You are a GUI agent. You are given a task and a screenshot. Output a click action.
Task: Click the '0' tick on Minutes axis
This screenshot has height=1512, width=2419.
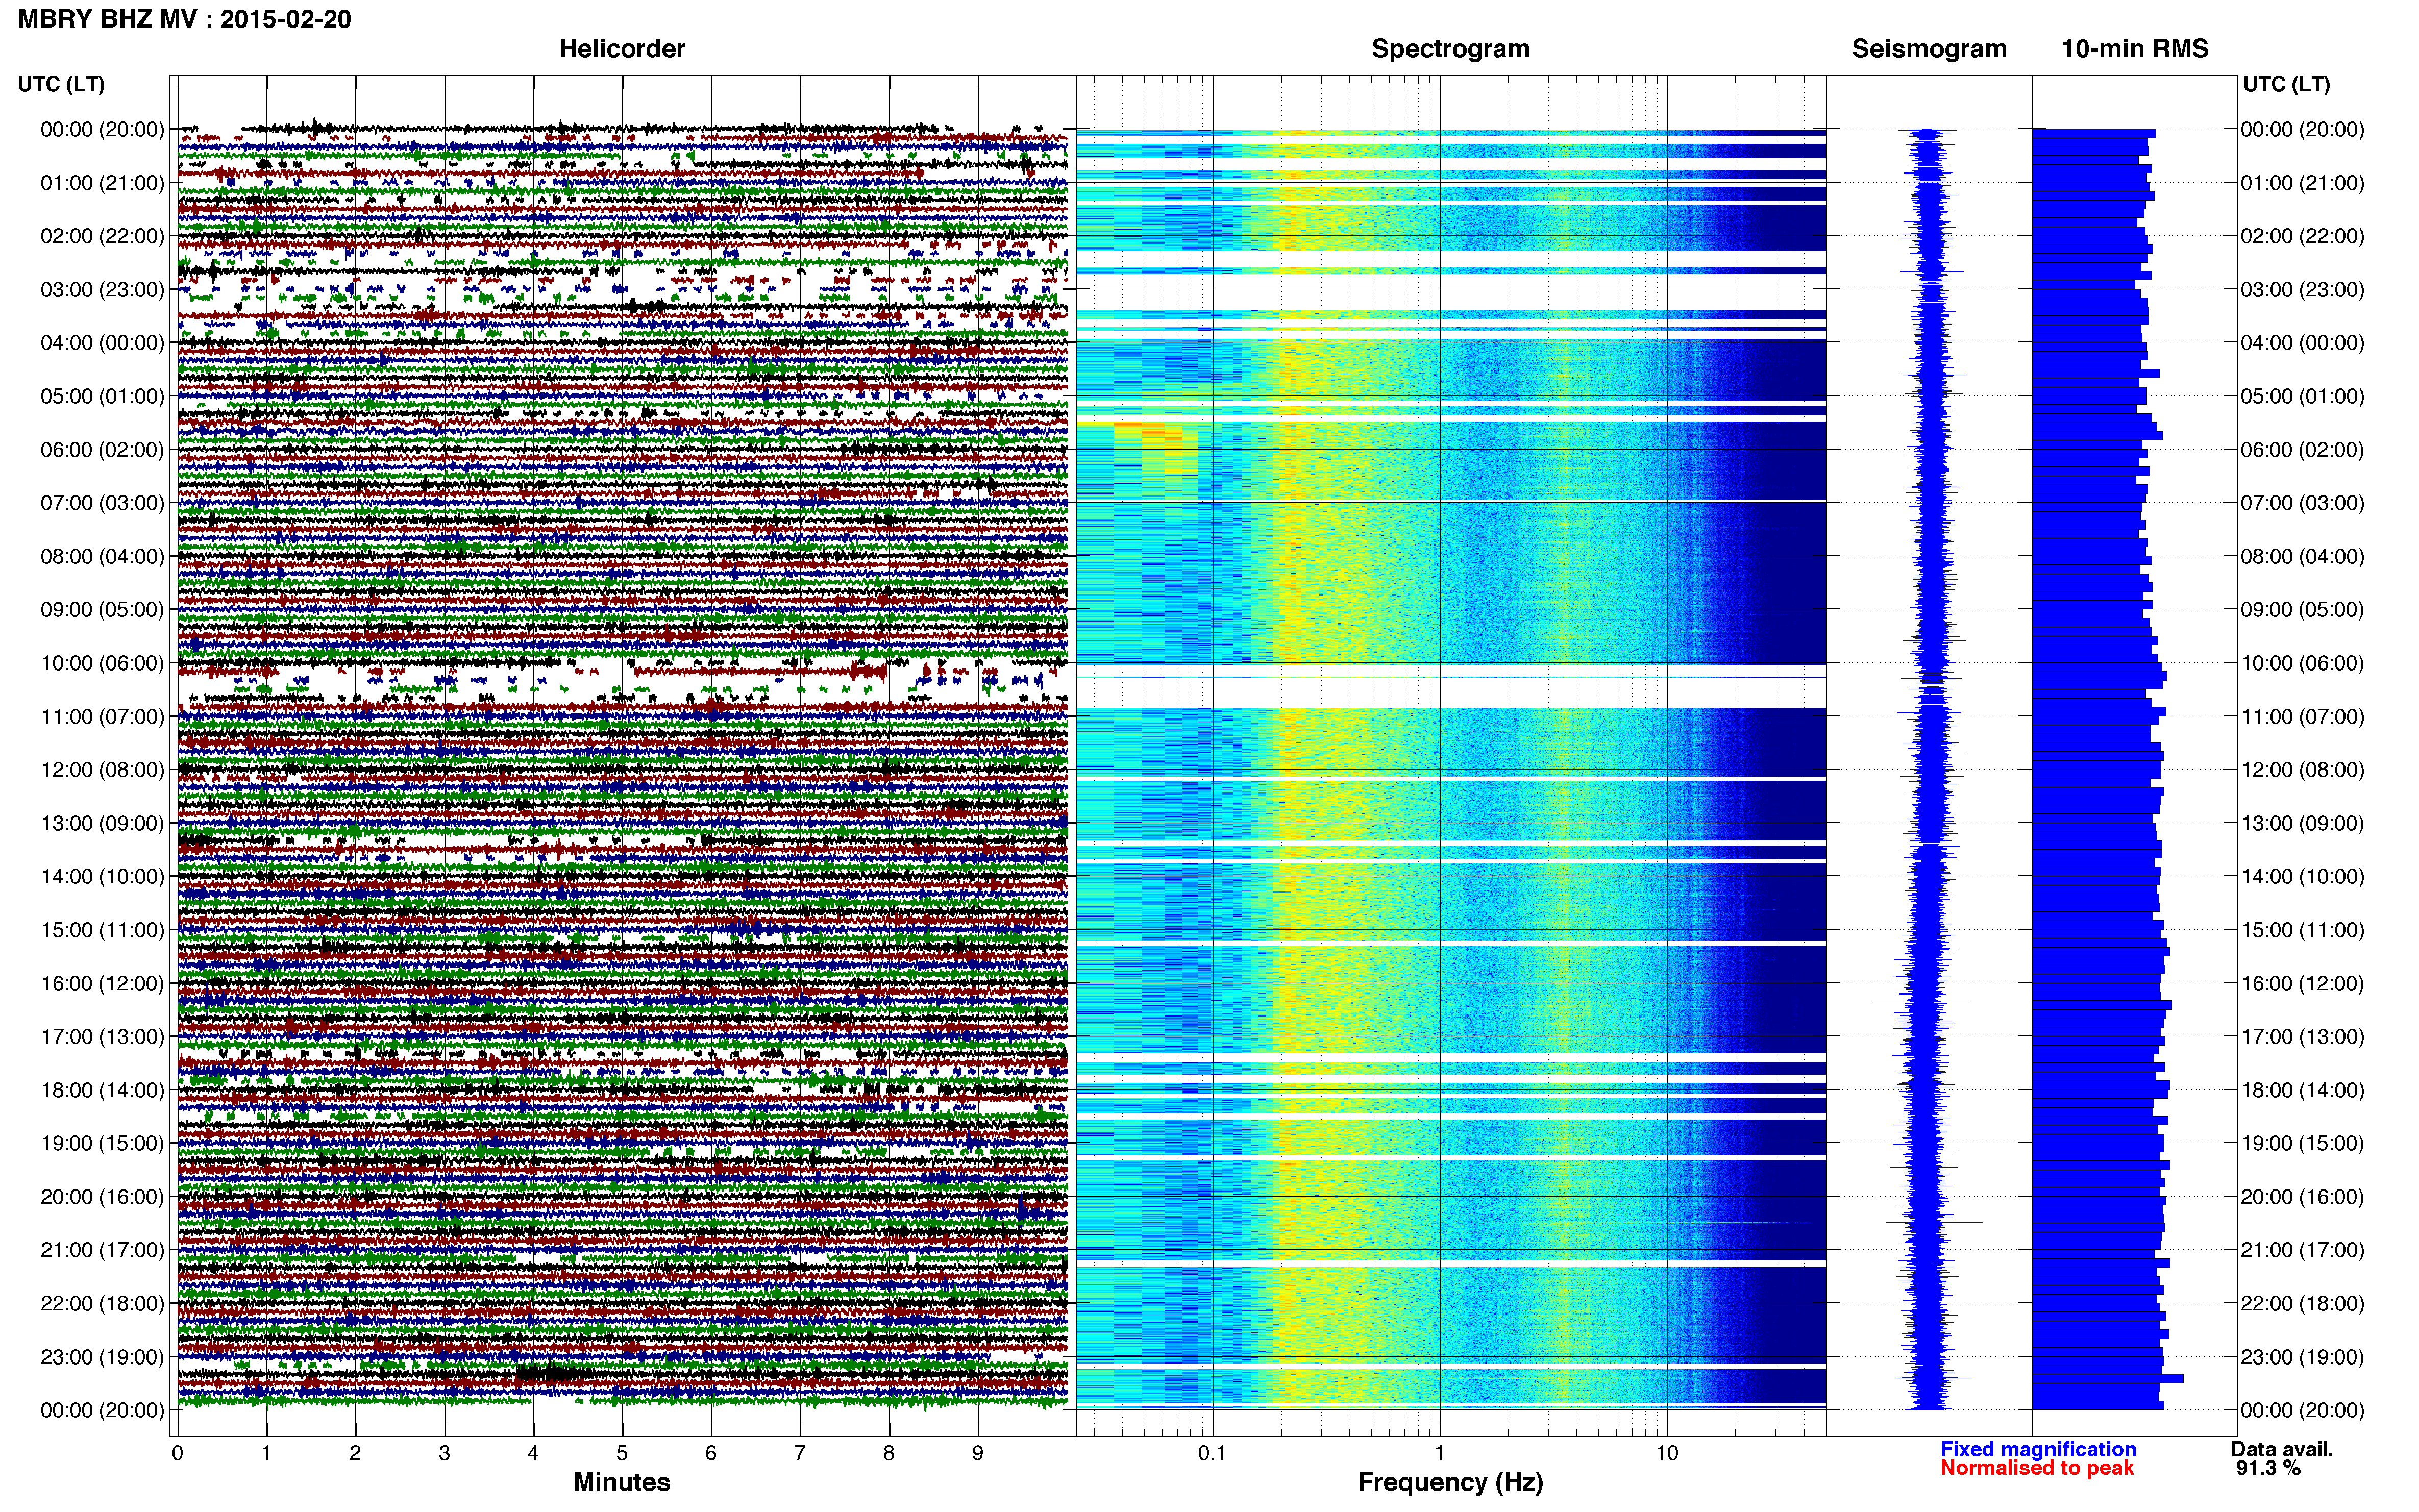[x=177, y=1454]
